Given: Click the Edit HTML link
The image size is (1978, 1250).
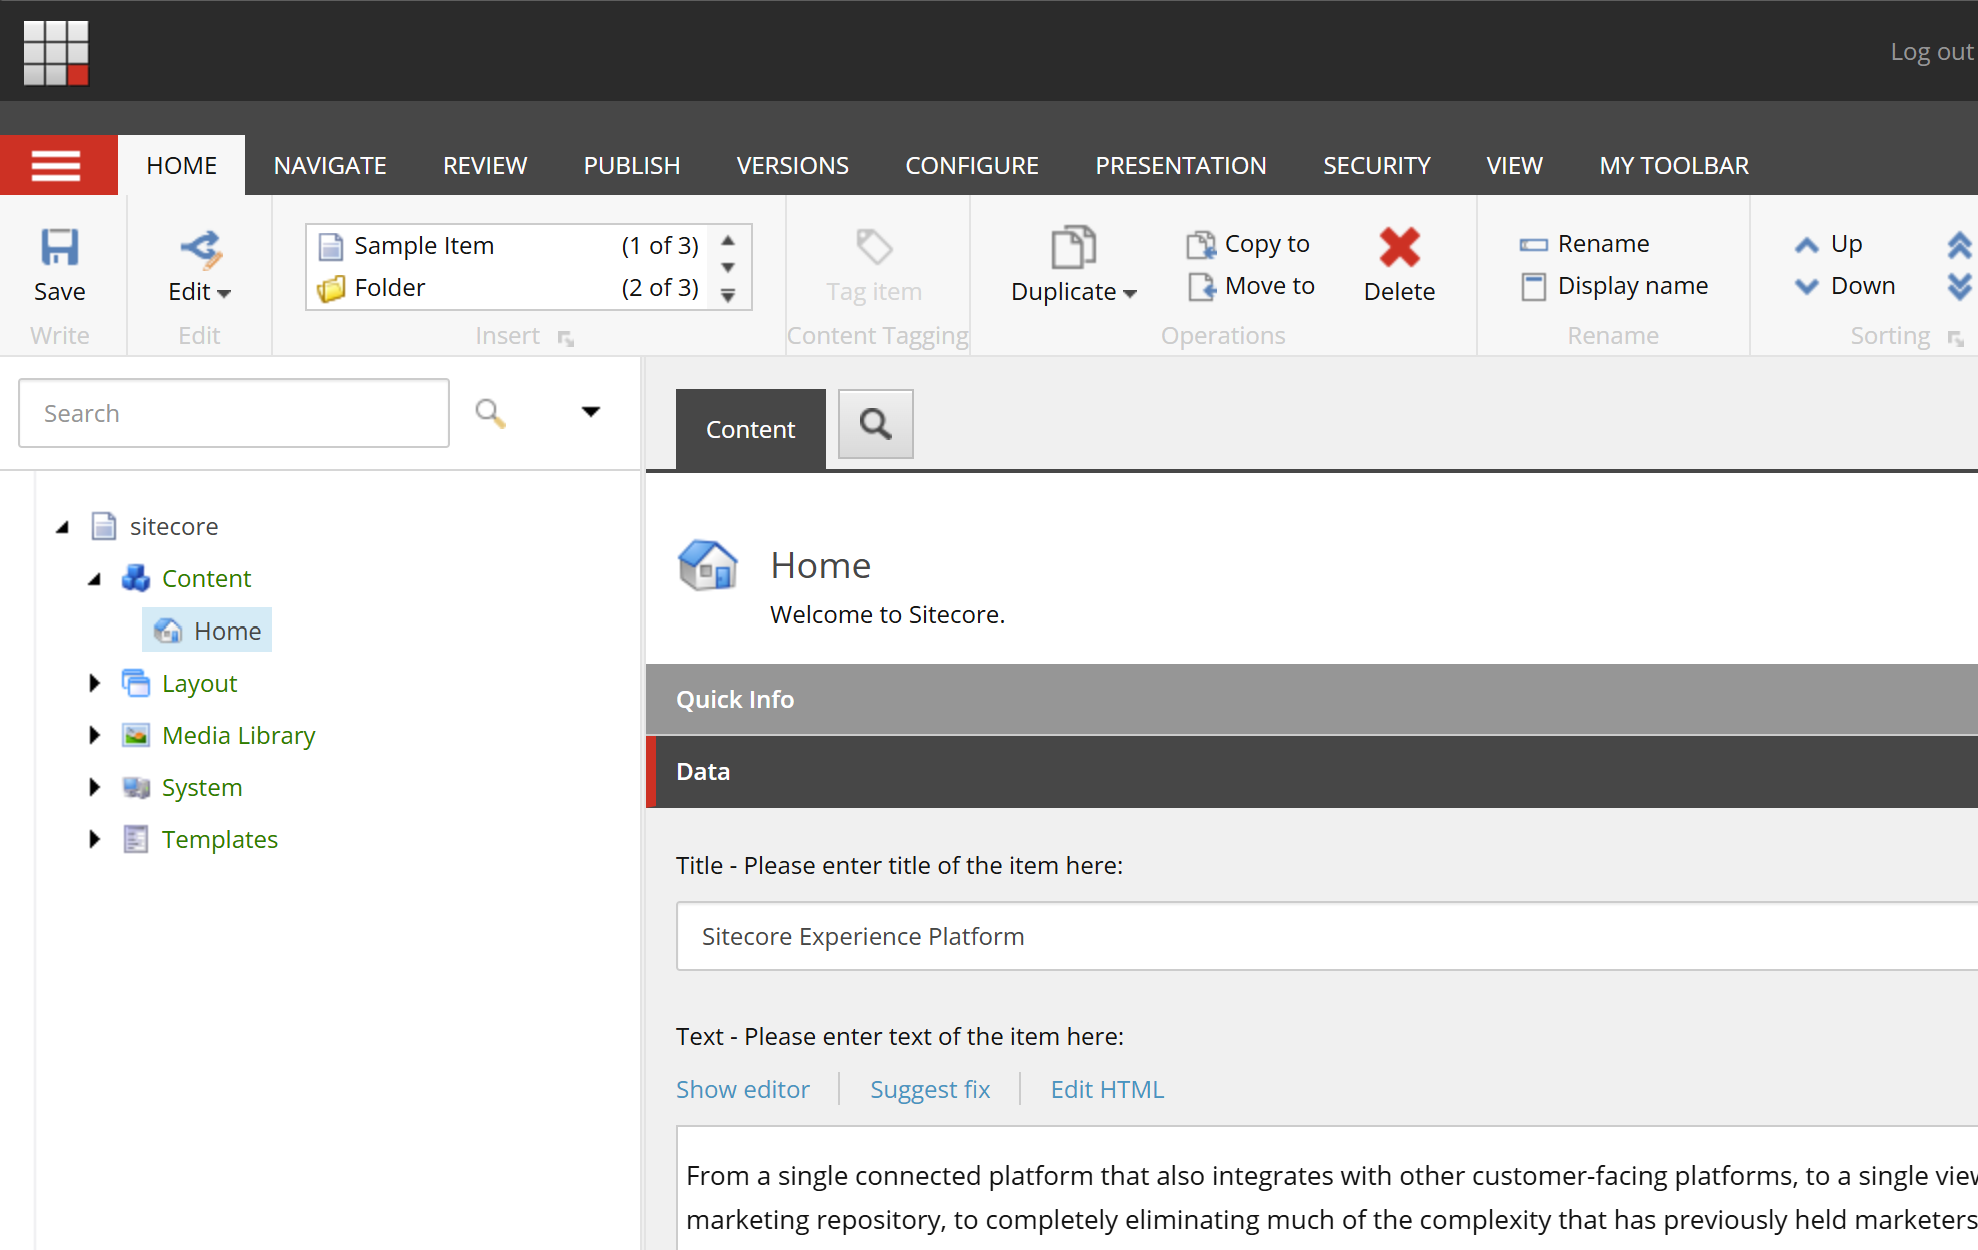Looking at the screenshot, I should [1107, 1089].
